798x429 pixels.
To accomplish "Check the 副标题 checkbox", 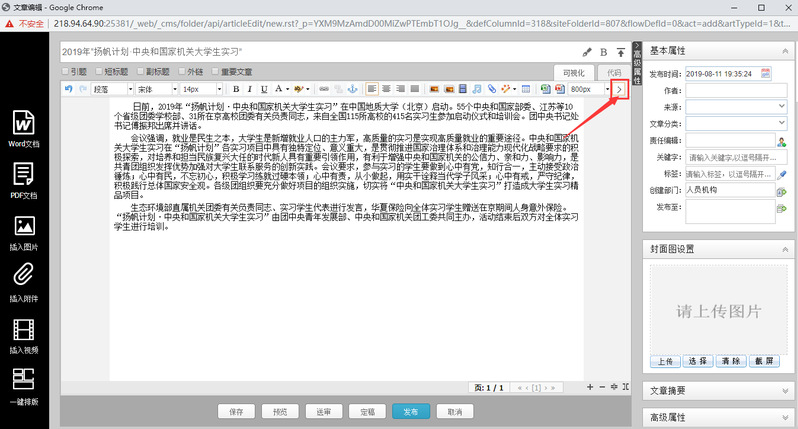I will [140, 71].
